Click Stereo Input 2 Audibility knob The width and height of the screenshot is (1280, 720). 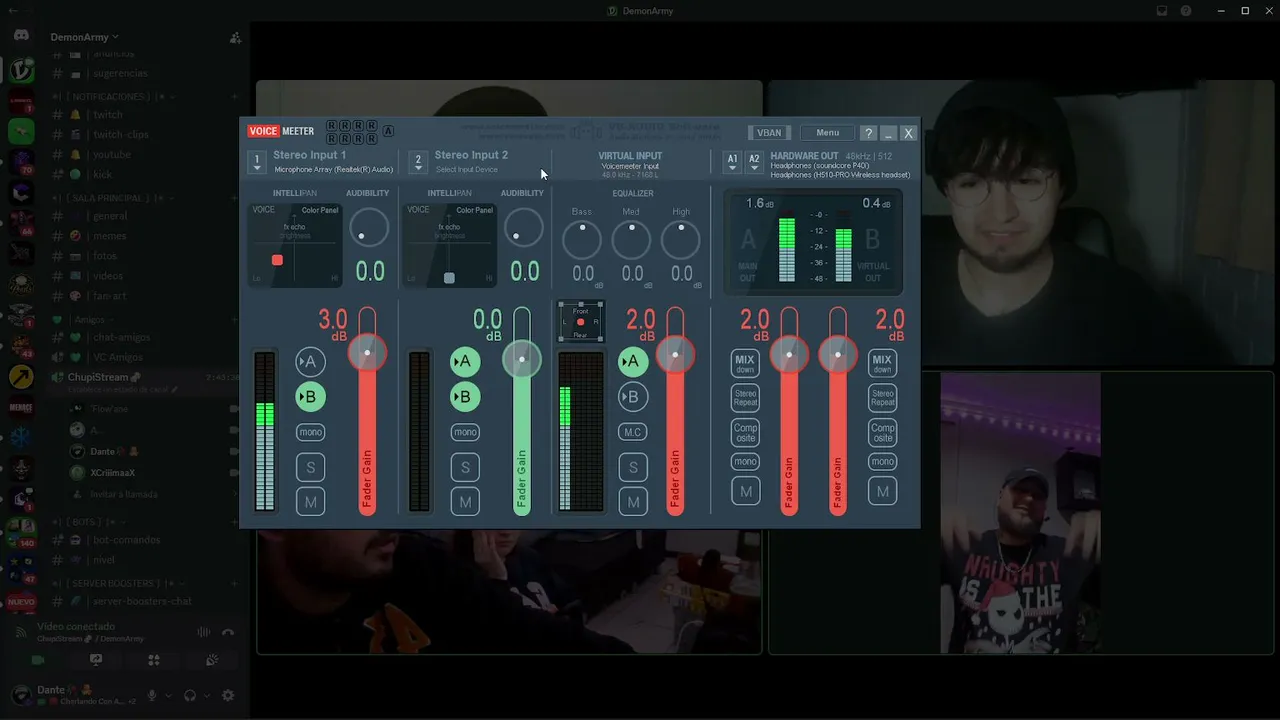(x=523, y=228)
